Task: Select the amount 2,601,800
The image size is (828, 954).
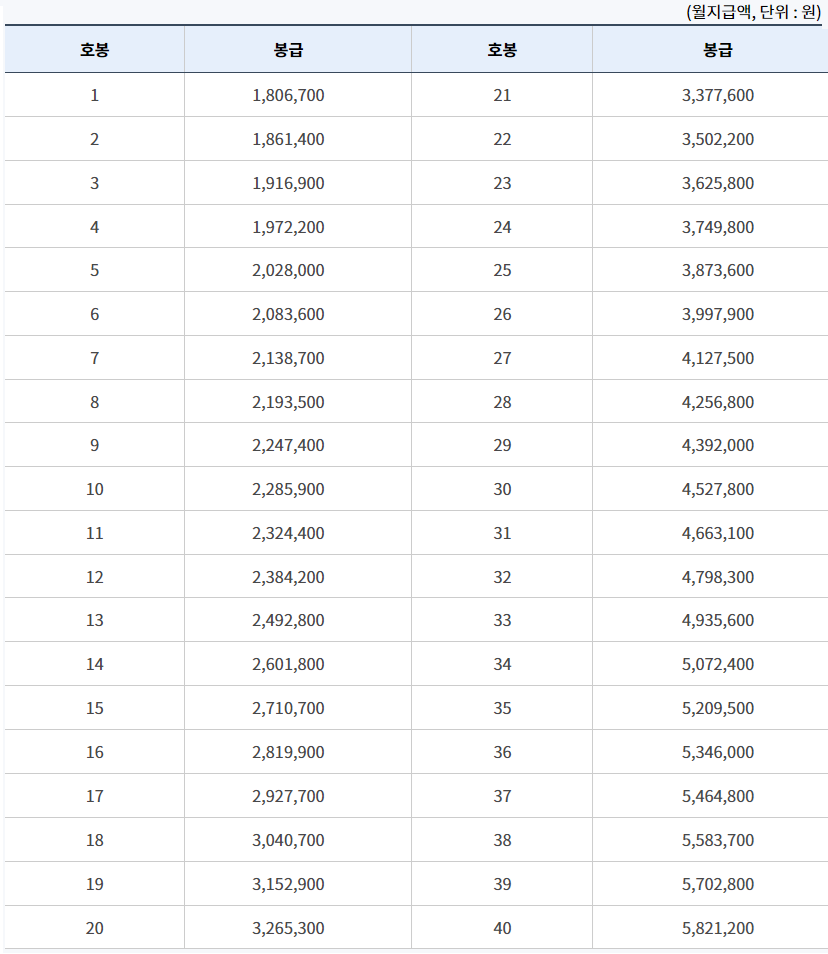Action: (288, 664)
